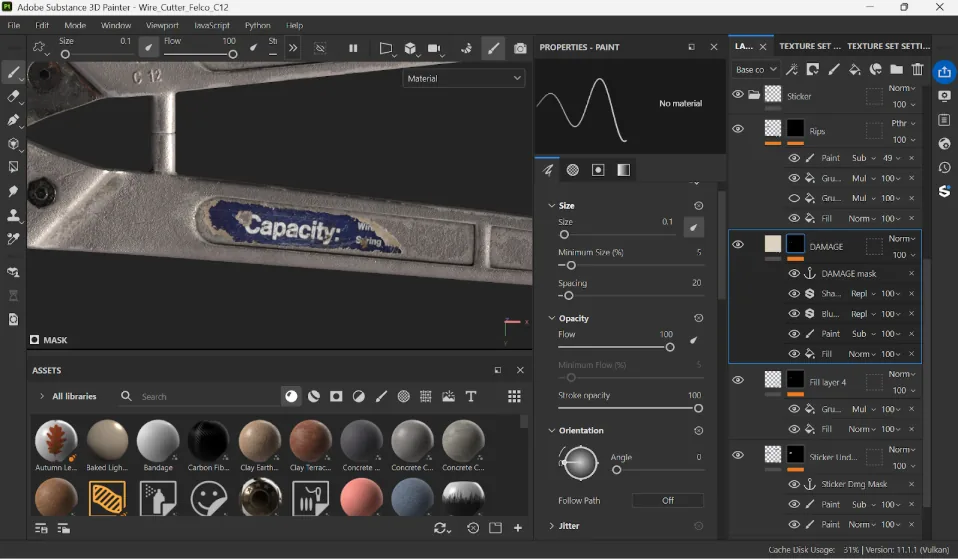Open the Export textures side button

pyautogui.click(x=945, y=72)
